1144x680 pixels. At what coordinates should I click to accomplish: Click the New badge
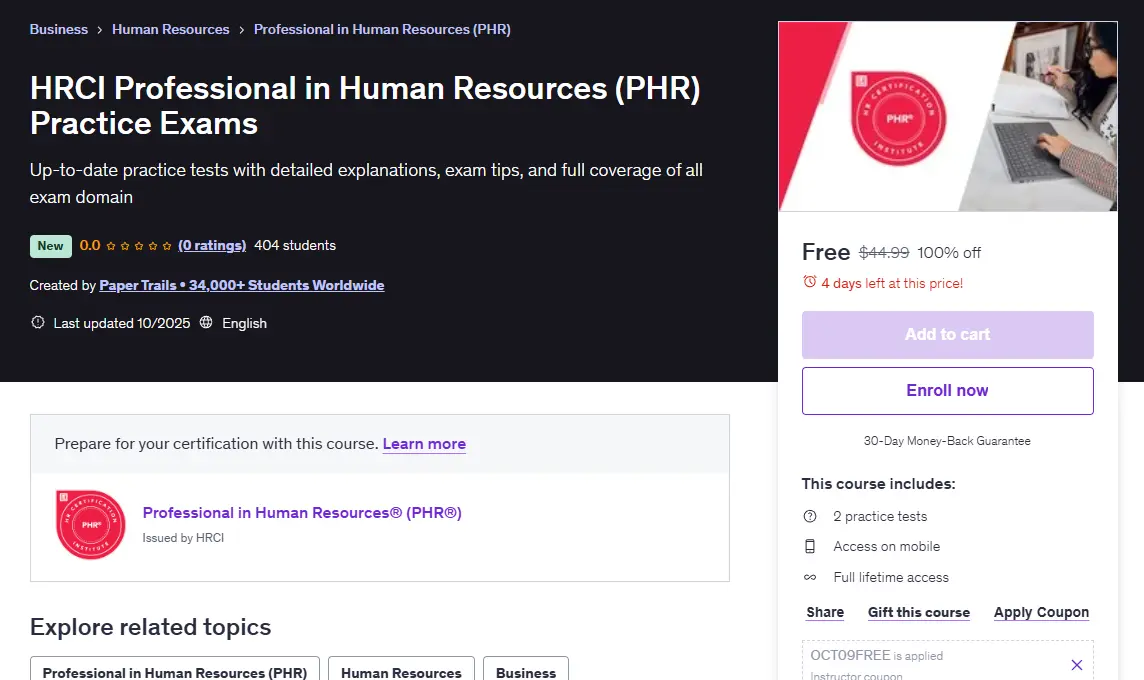pos(50,246)
